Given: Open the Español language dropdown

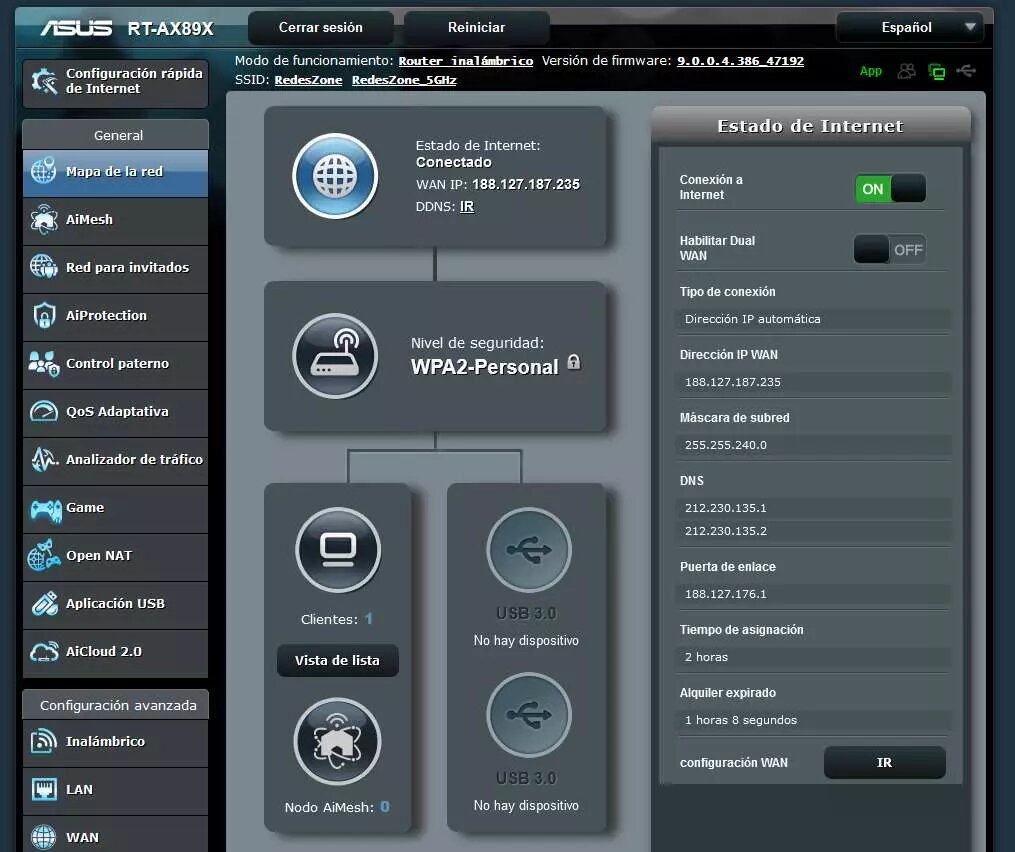Looking at the screenshot, I should [x=909, y=27].
